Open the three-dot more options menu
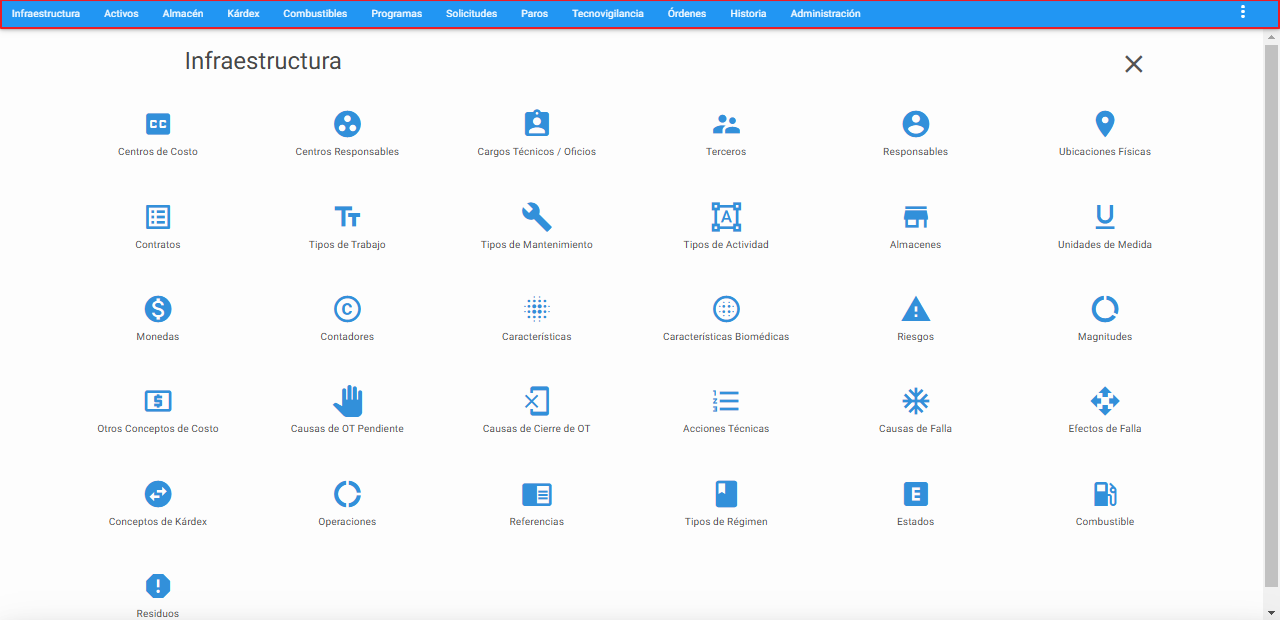The height and width of the screenshot is (620, 1280). click(1243, 12)
